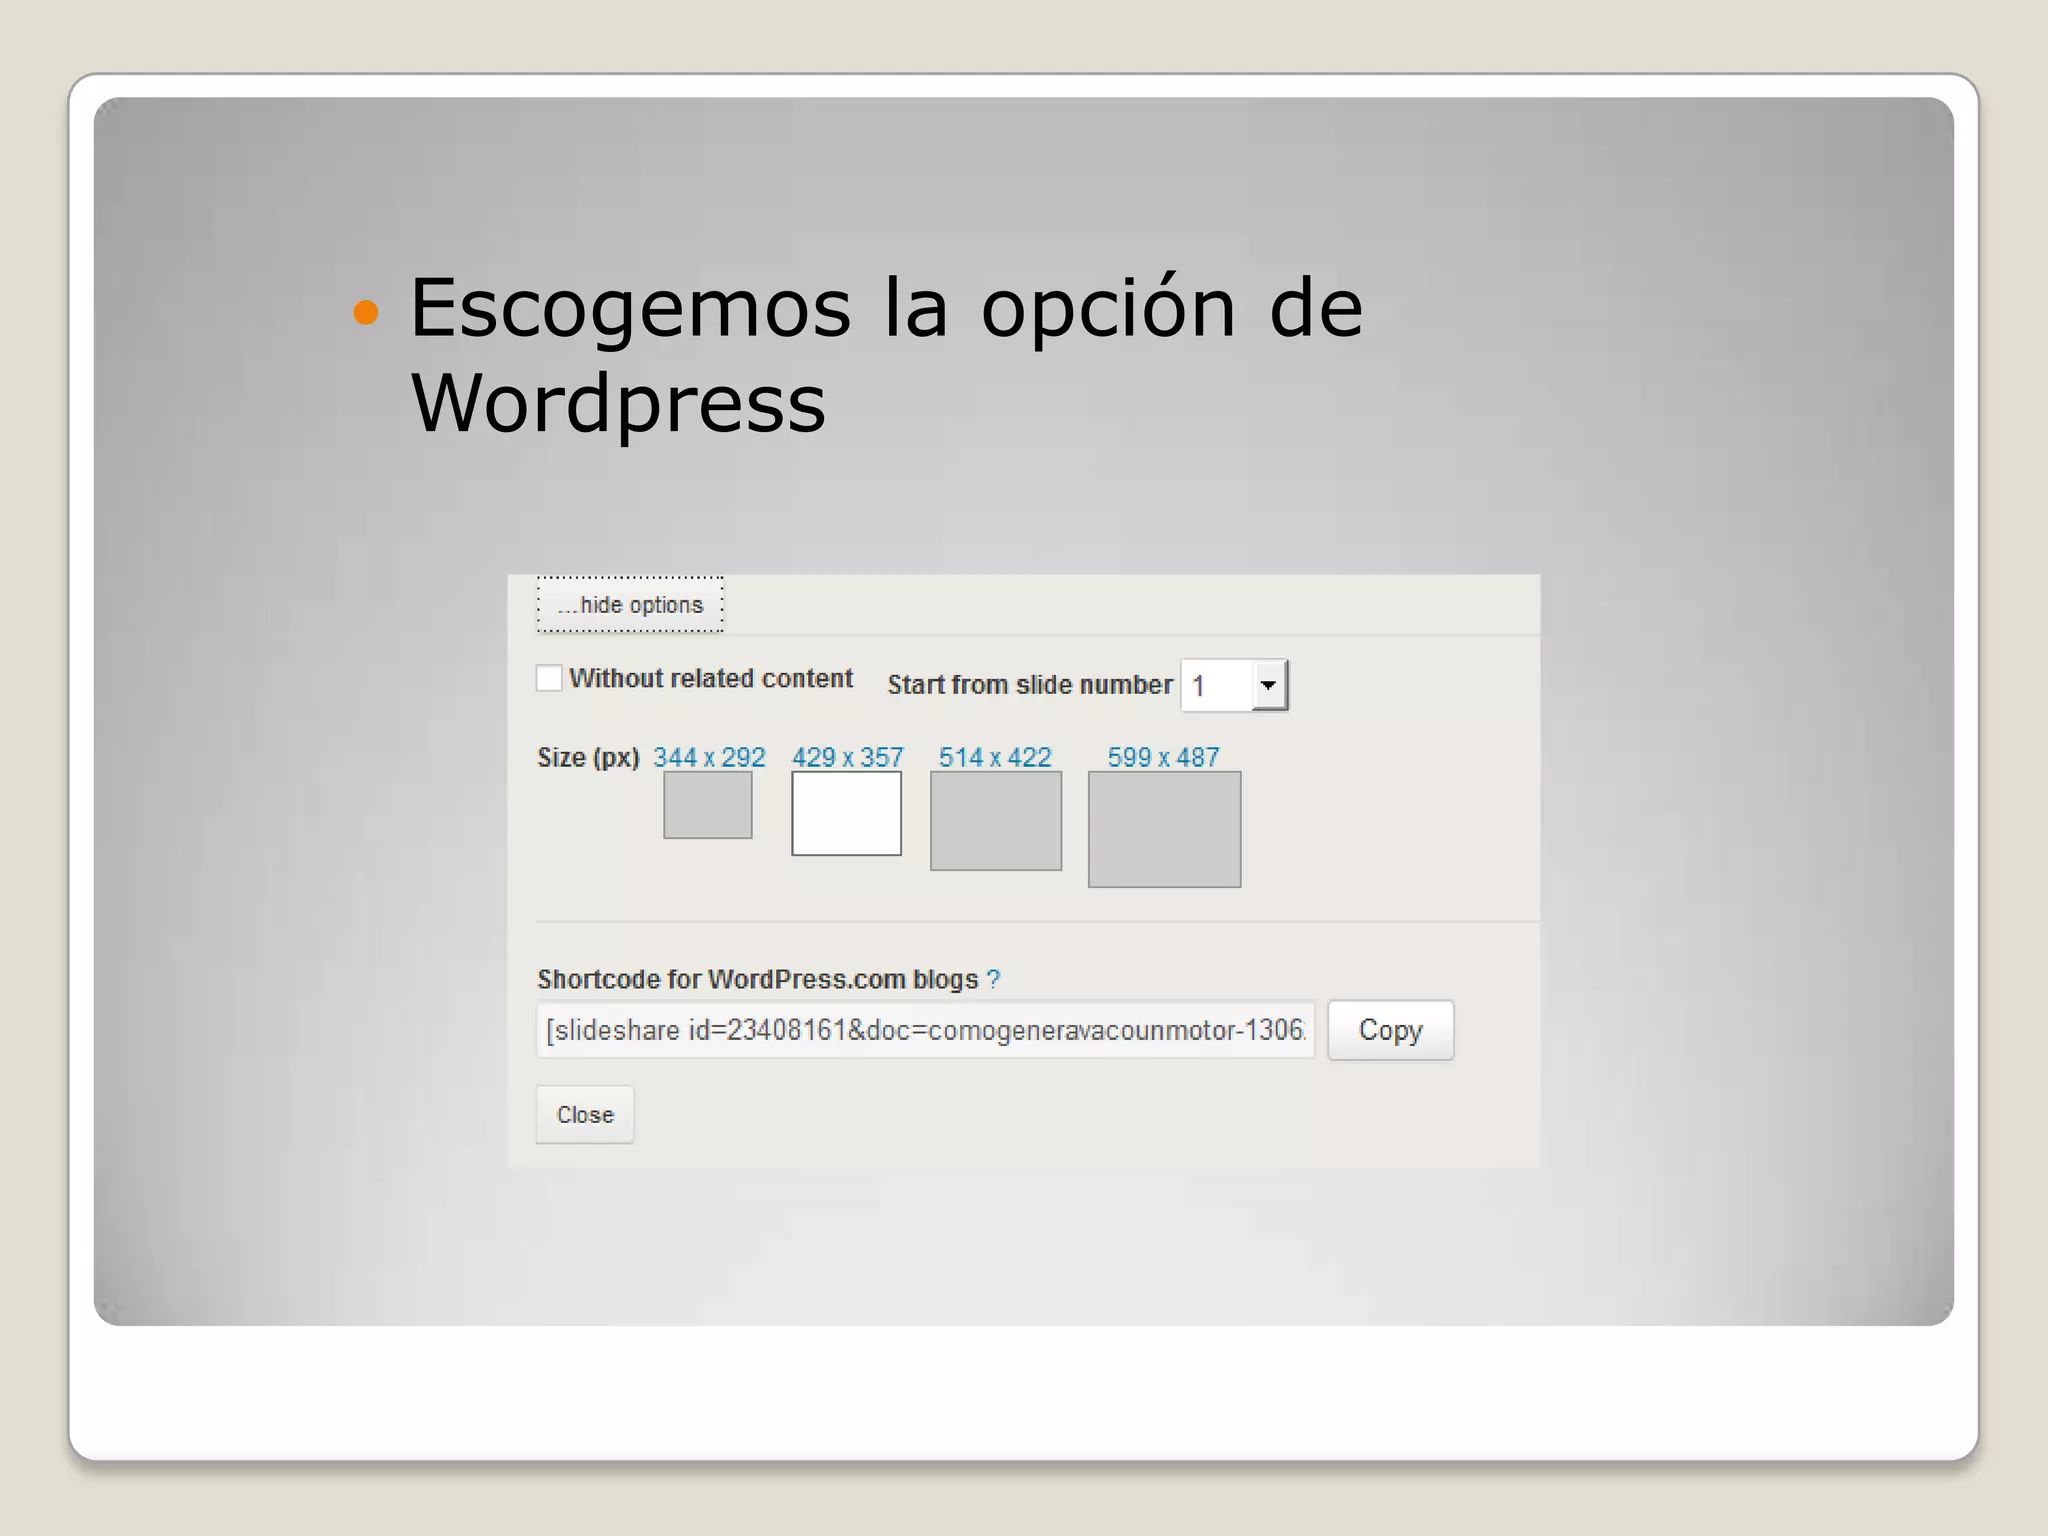Screen dimensions: 2048x1536
Task: Click the 'Shortcode for WordPress.com blogs' label
Action: coord(758,979)
